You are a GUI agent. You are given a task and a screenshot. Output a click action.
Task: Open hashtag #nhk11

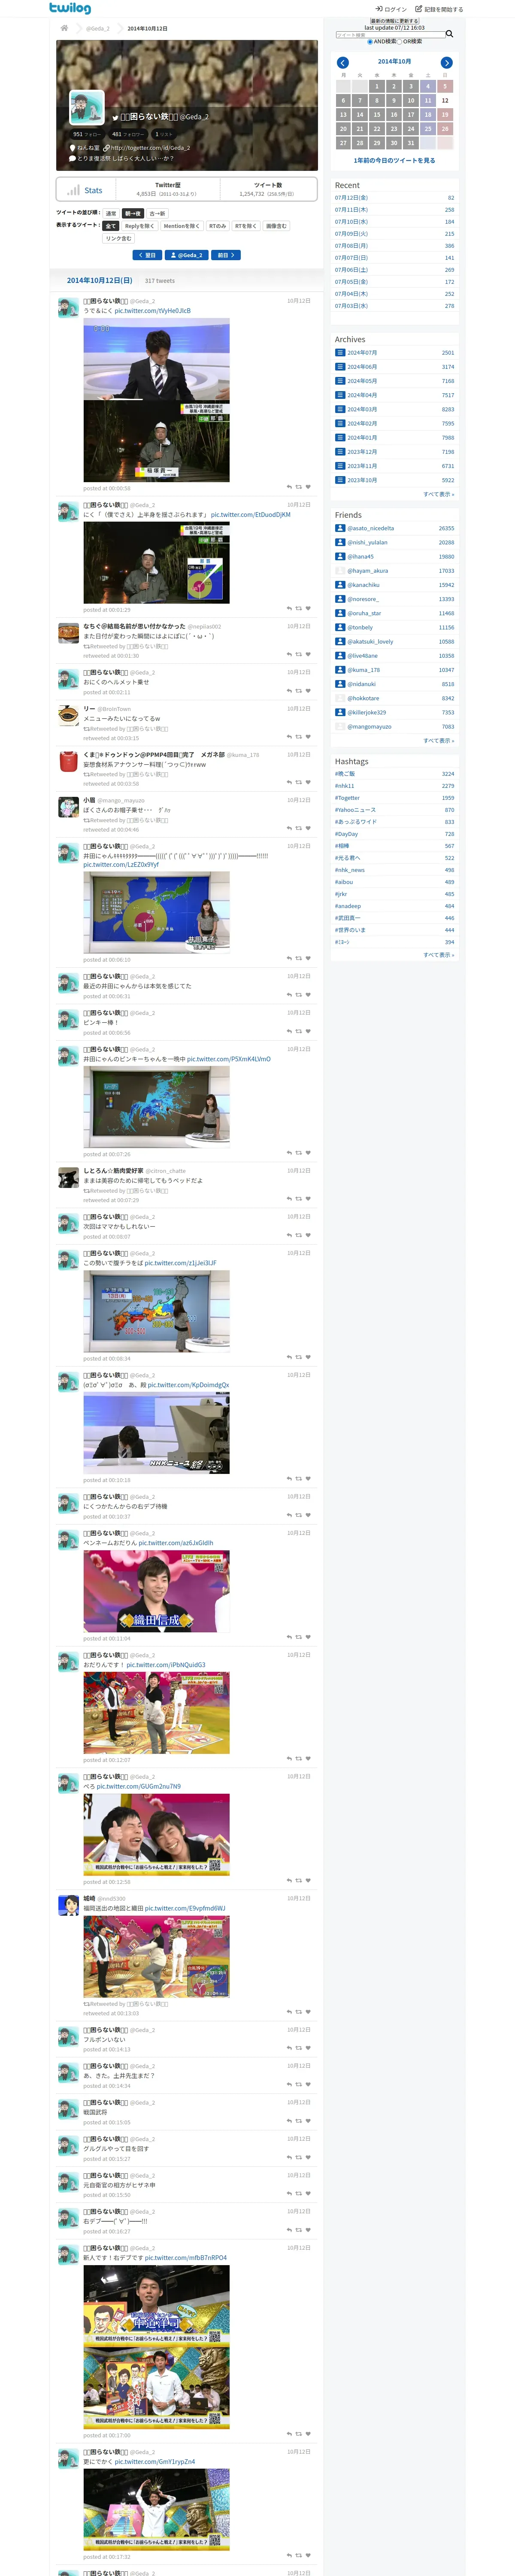click(344, 786)
